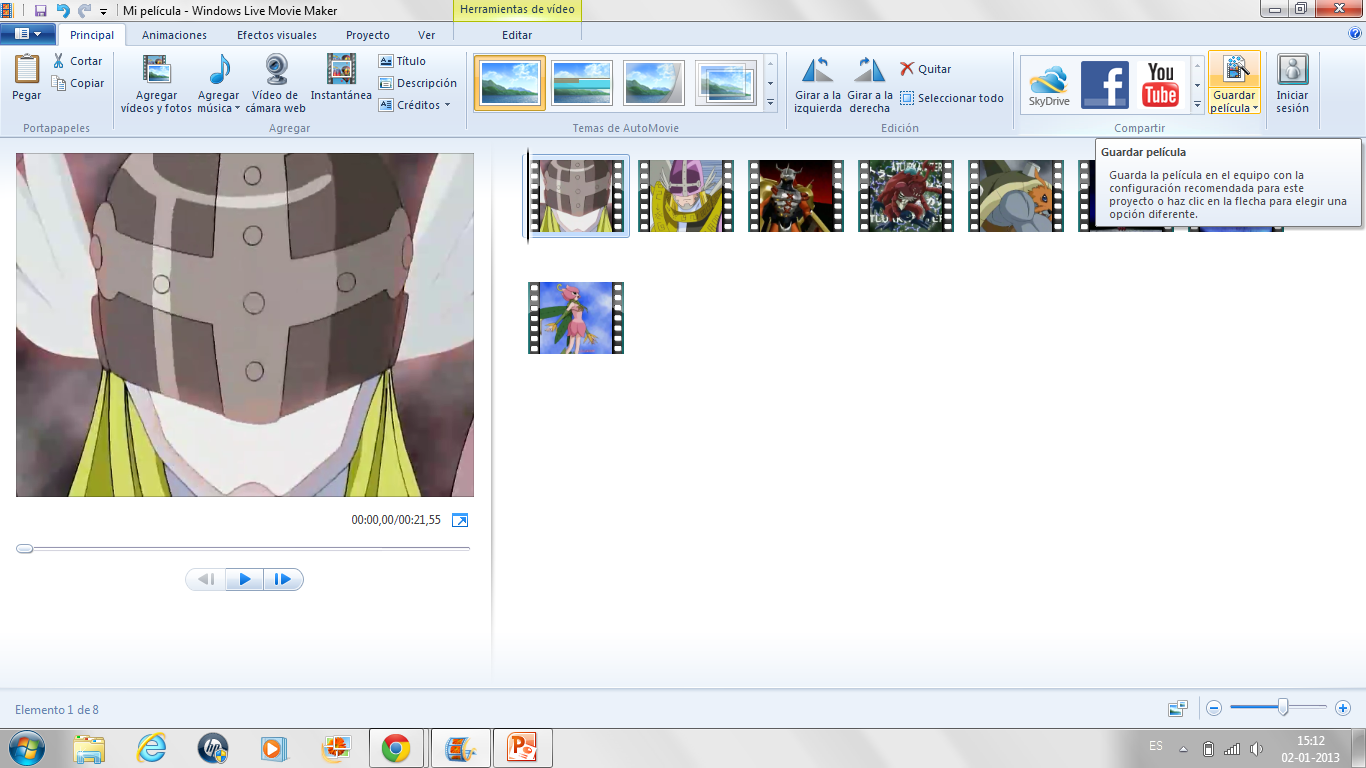Viewport: 1366px width, 768px height.
Task: Open the Efectos visuales tab
Action: (277, 35)
